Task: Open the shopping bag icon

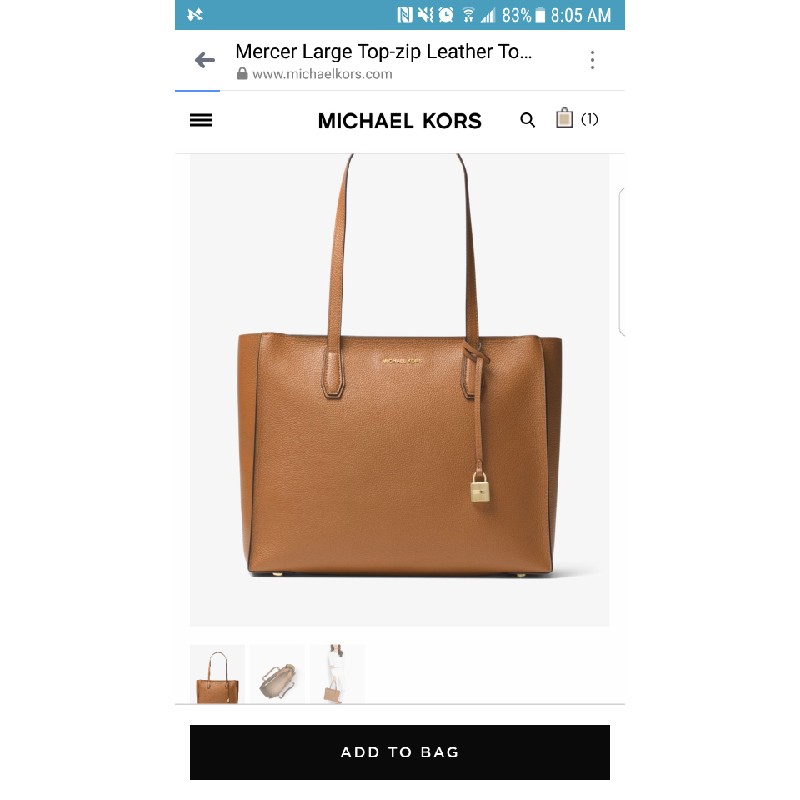Action: 564,118
